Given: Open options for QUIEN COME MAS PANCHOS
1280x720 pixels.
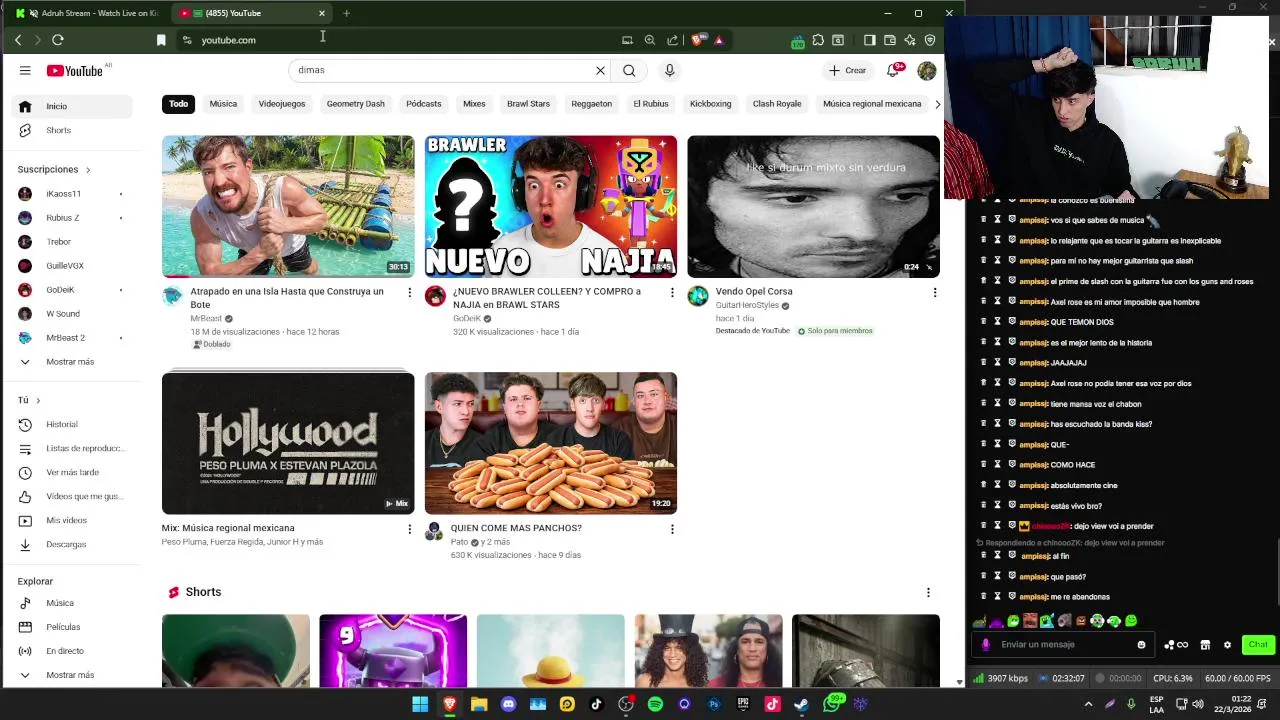Looking at the screenshot, I should click(672, 529).
